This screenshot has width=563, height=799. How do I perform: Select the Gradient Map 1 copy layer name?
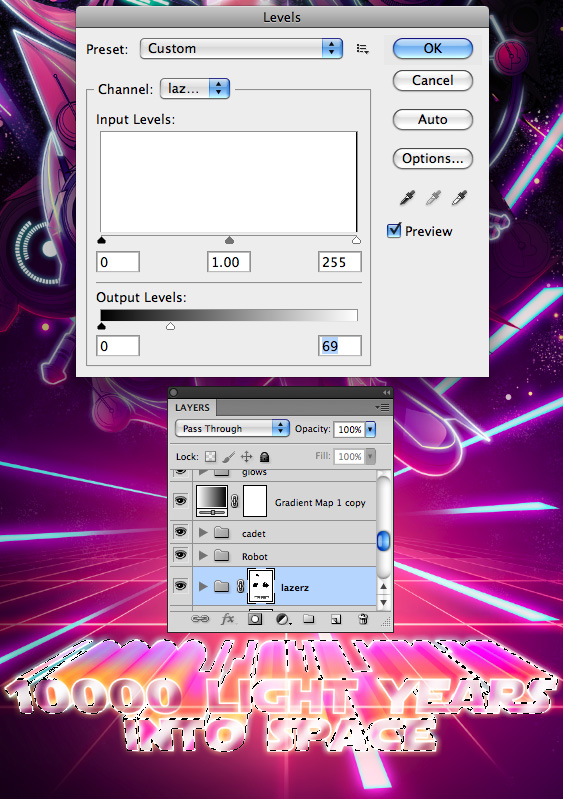tap(320, 502)
